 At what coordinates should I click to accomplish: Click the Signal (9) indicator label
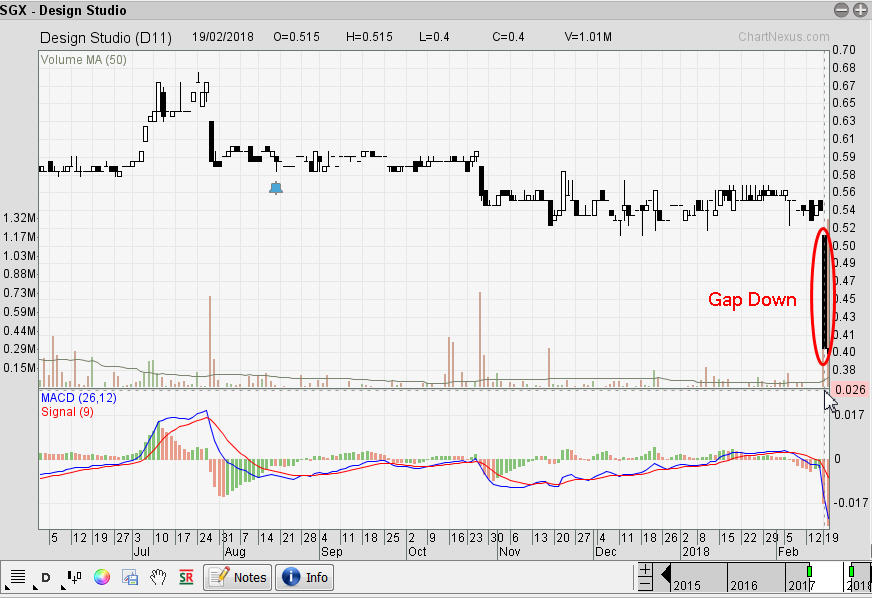(x=67, y=412)
